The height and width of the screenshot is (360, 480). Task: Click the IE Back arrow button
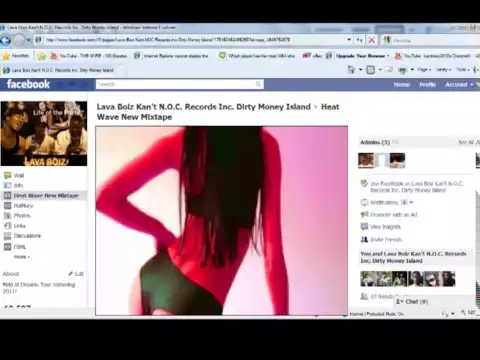point(5,41)
